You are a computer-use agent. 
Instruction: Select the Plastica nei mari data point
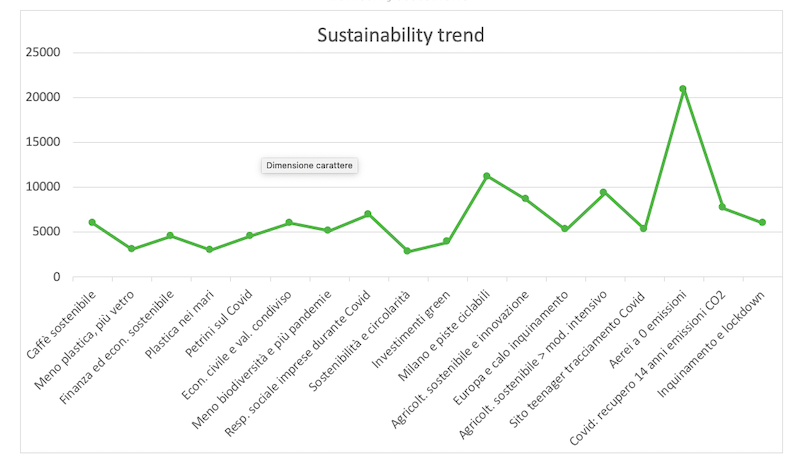[210, 249]
